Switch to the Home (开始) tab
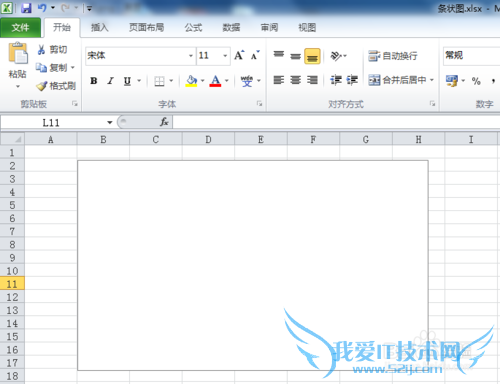 [x=62, y=27]
